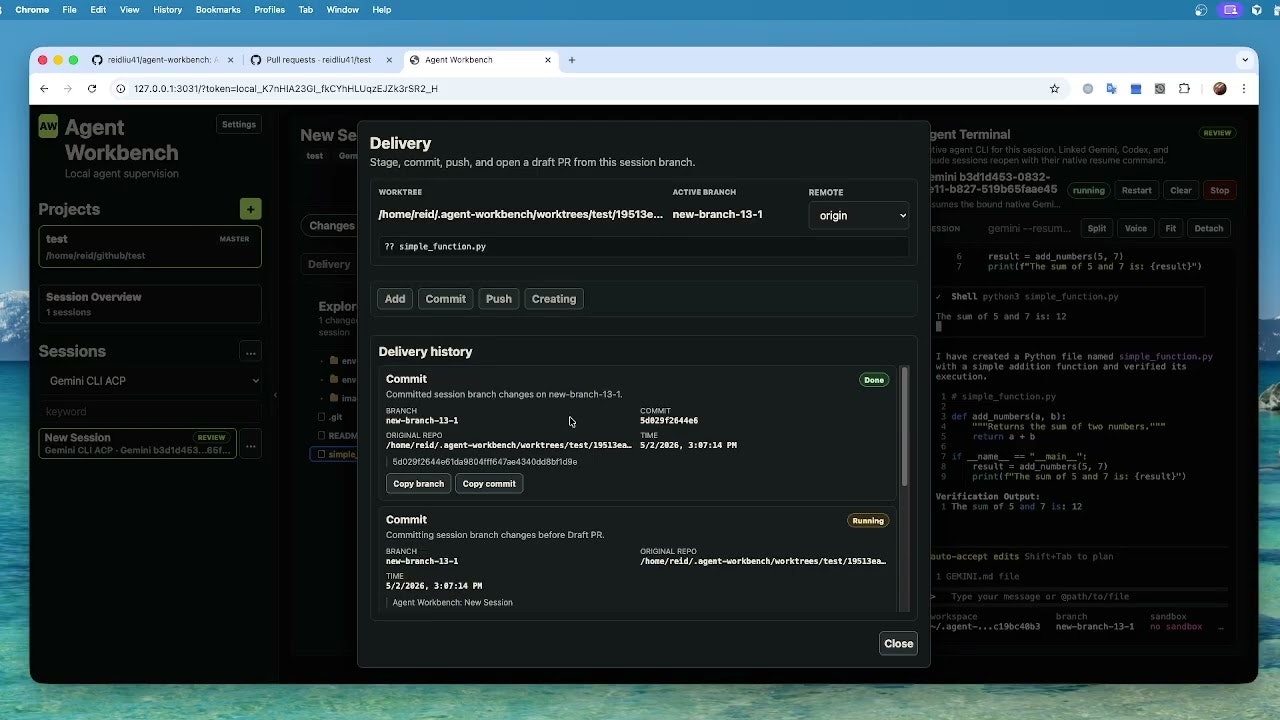Open the Delivery button behind the dialog

(329, 265)
